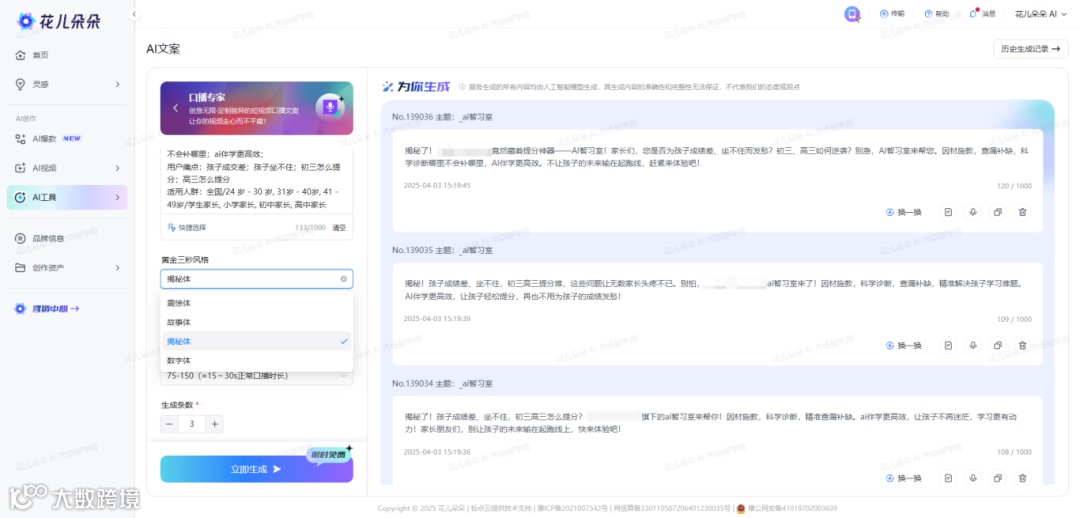Click the info icon next to 为你生成
1080x518 pixels.
point(462,87)
